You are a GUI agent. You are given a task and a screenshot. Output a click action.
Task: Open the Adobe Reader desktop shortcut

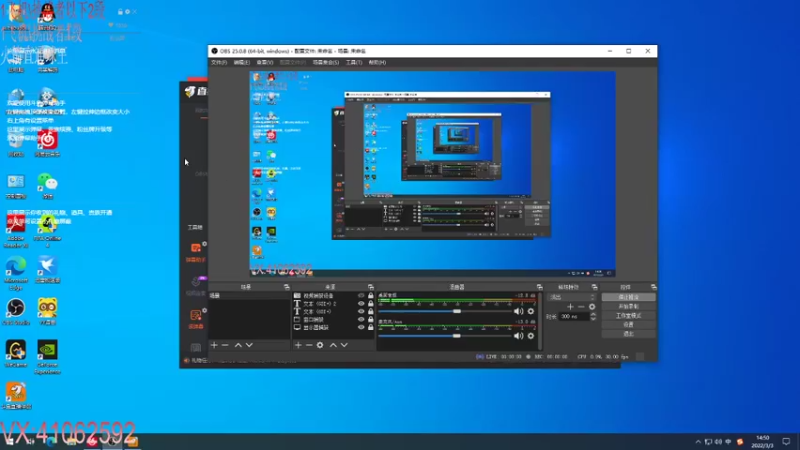(16, 231)
